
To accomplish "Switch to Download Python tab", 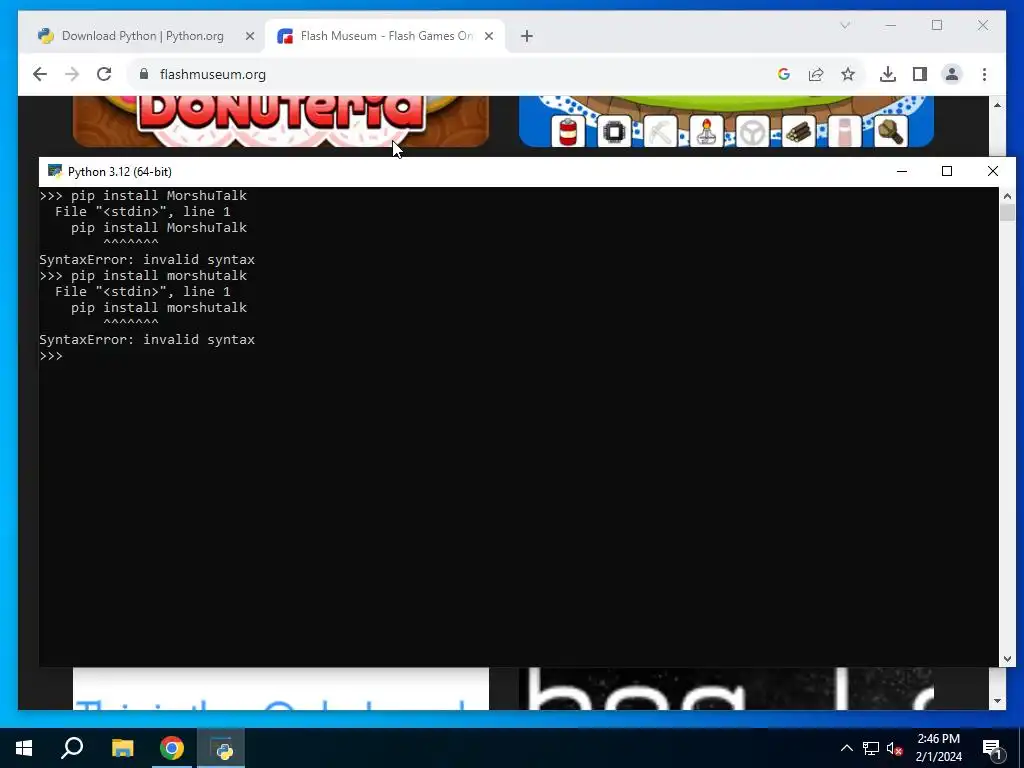I will tap(142, 36).
